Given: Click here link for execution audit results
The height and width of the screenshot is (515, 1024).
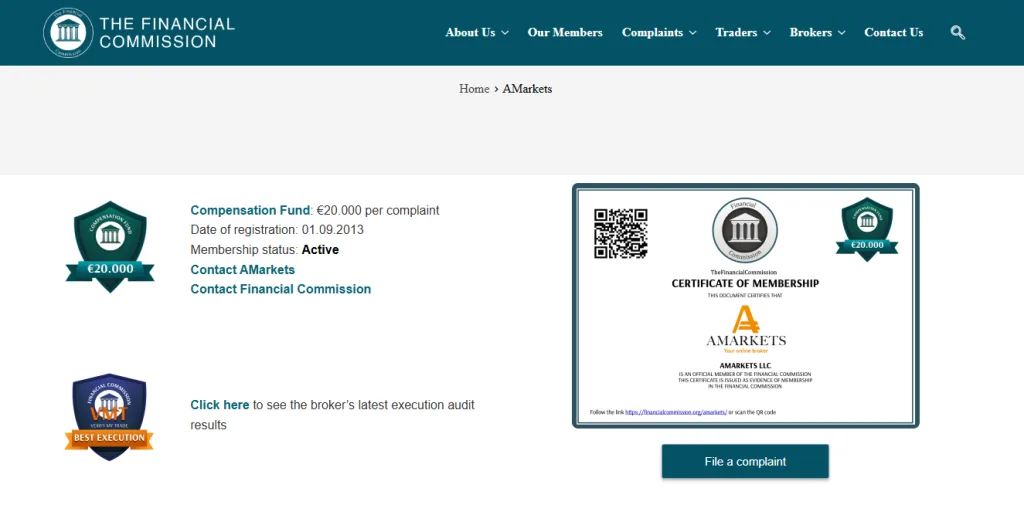Looking at the screenshot, I should click(x=220, y=405).
